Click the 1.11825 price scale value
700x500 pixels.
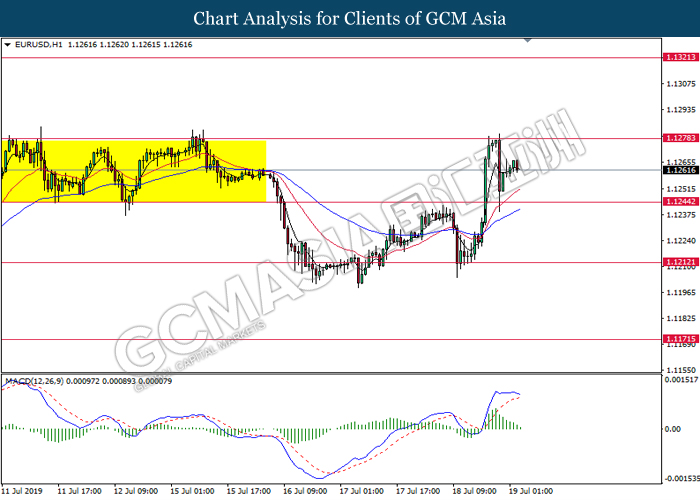click(681, 319)
